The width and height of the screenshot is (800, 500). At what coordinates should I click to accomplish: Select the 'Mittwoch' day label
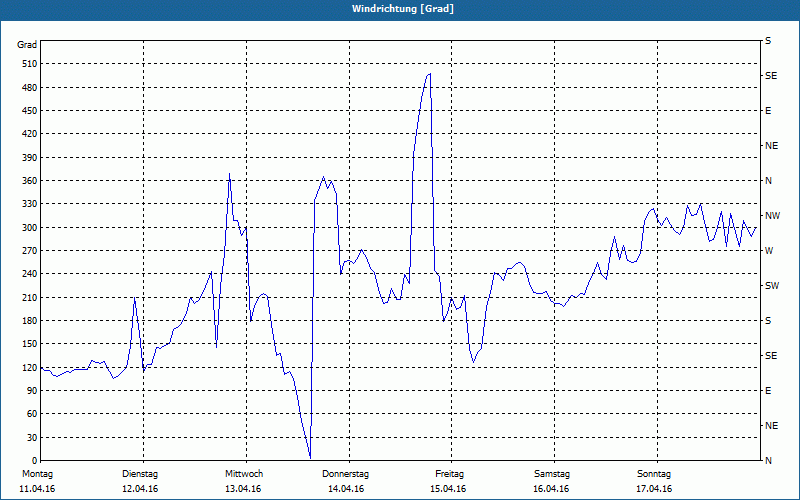tap(243, 474)
